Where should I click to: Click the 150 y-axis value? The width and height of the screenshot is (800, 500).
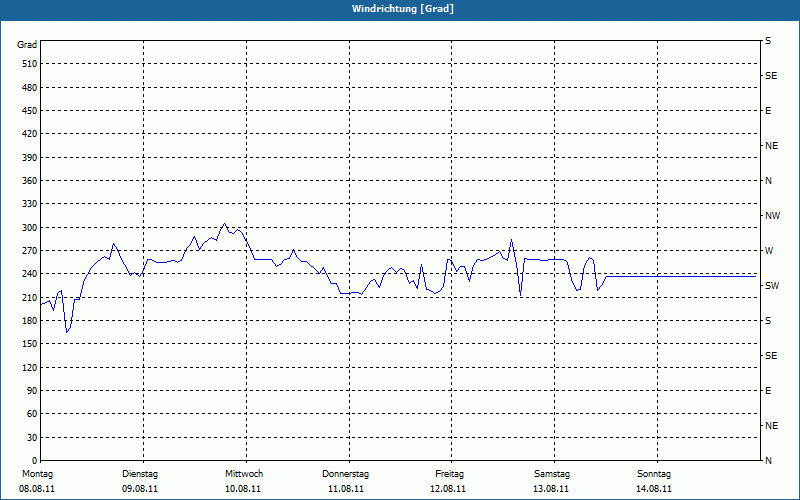[x=30, y=344]
